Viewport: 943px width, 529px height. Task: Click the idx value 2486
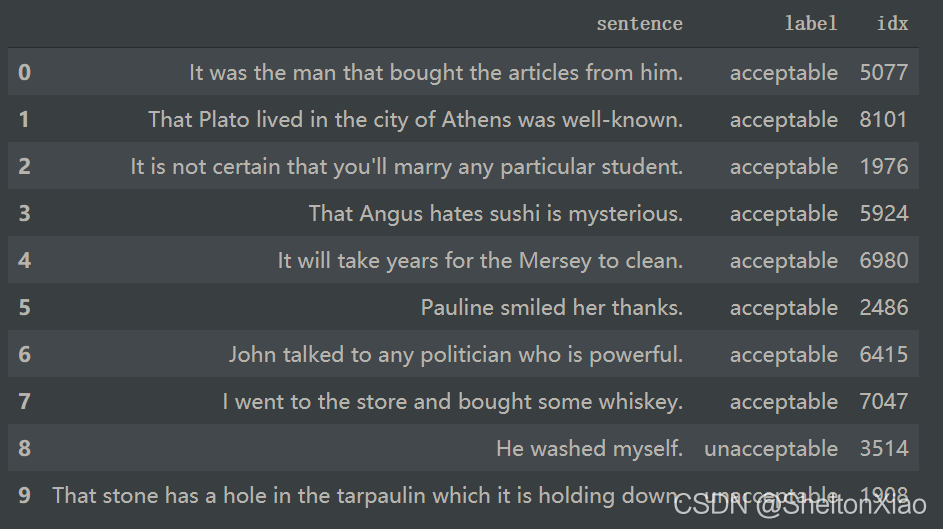(883, 307)
